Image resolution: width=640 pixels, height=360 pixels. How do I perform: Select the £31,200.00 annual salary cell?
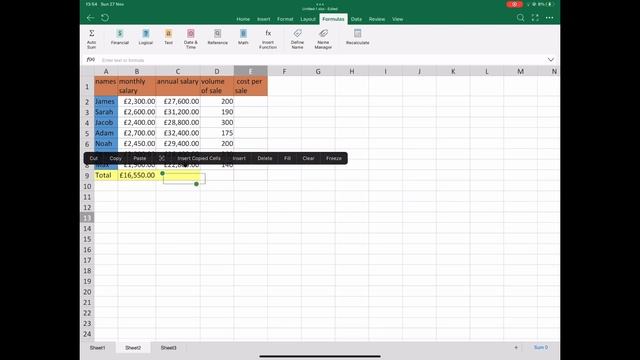point(178,112)
